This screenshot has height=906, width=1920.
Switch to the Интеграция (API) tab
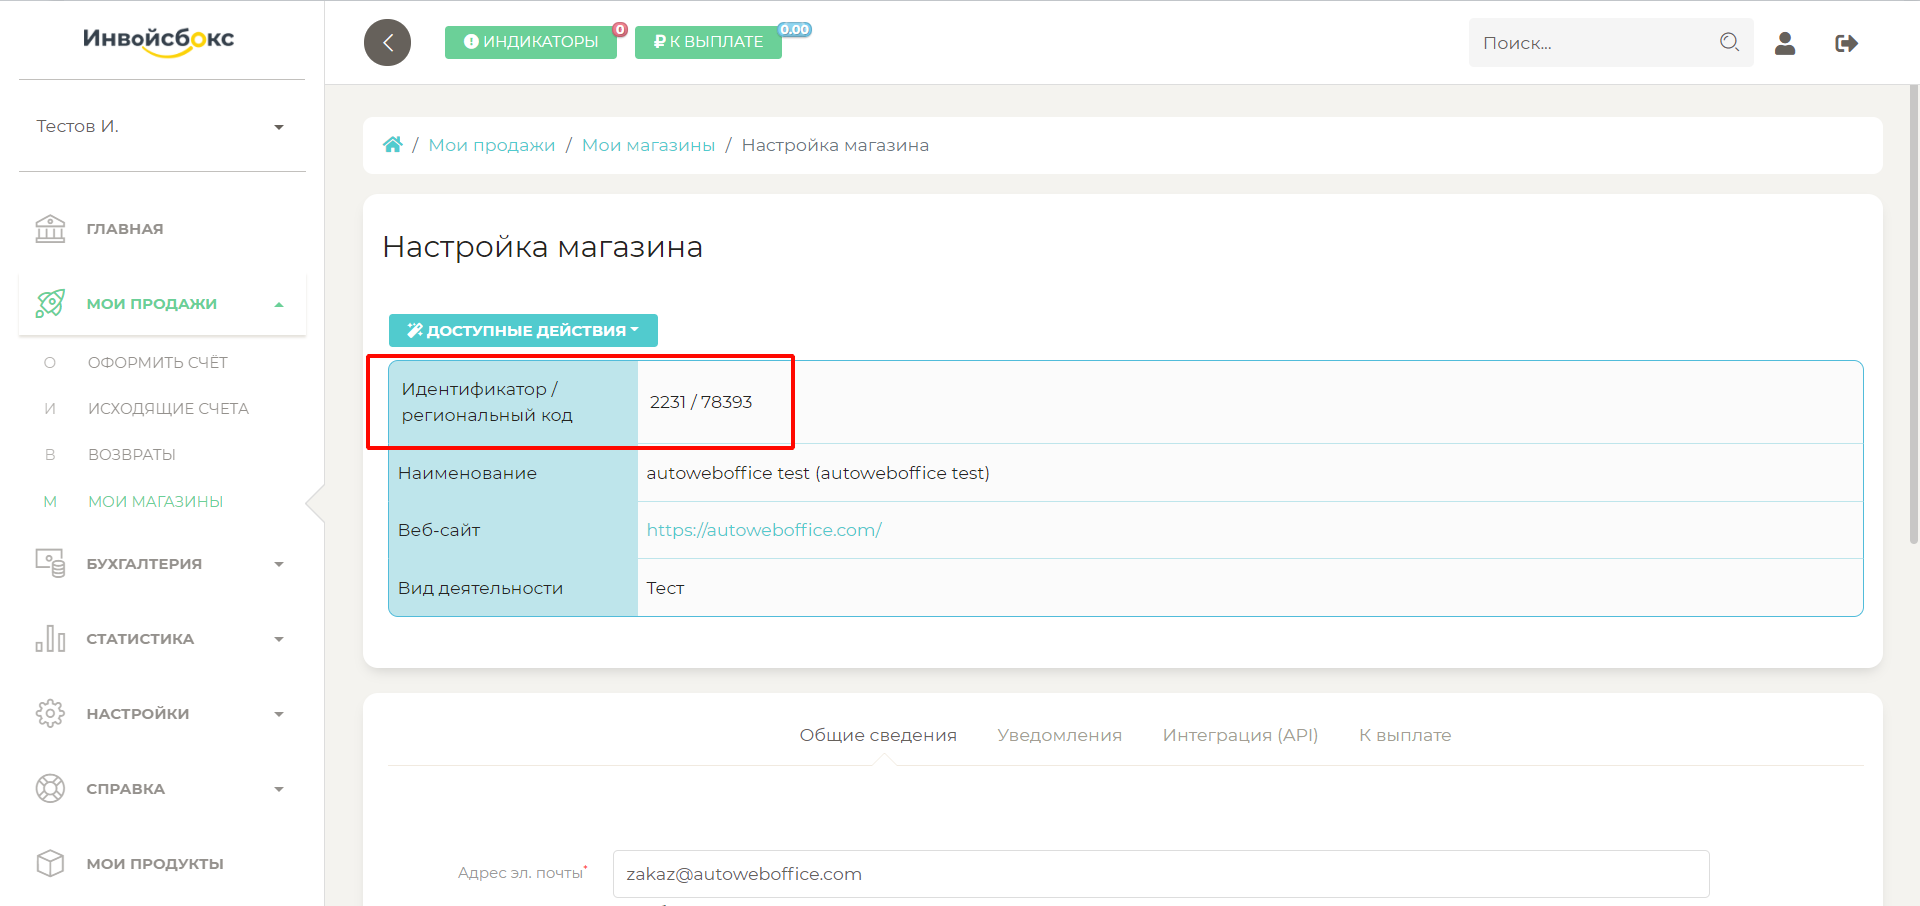[1240, 735]
